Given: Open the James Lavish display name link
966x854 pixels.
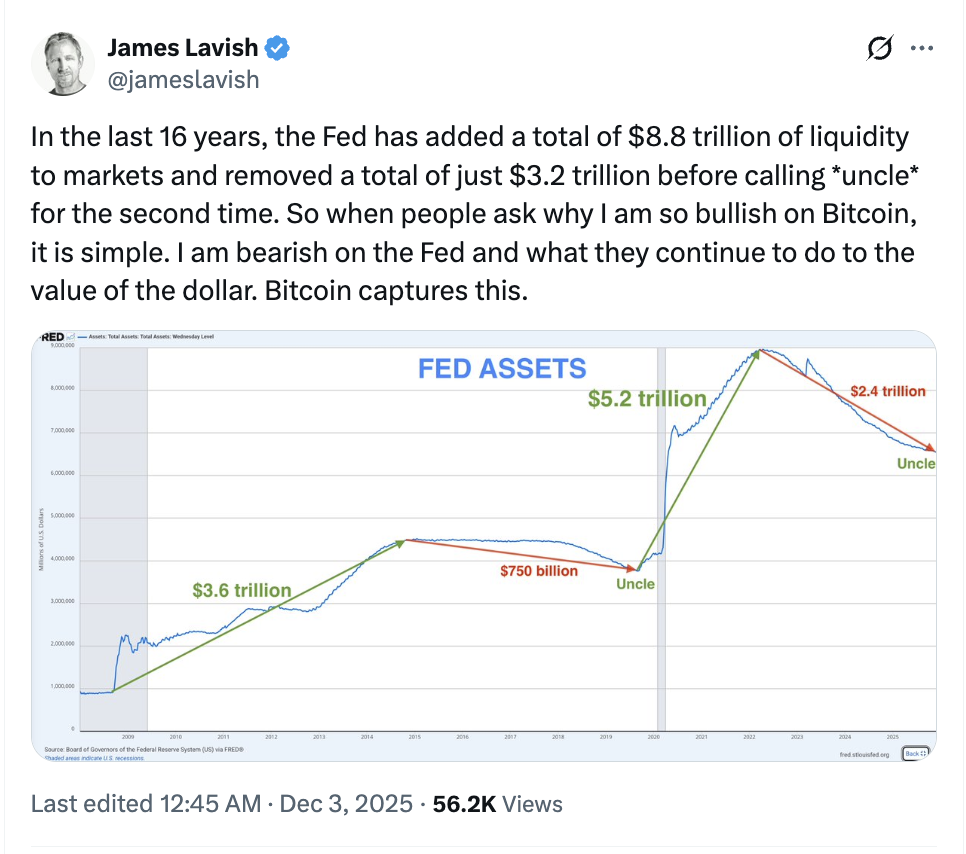Looking at the screenshot, I should click(184, 47).
